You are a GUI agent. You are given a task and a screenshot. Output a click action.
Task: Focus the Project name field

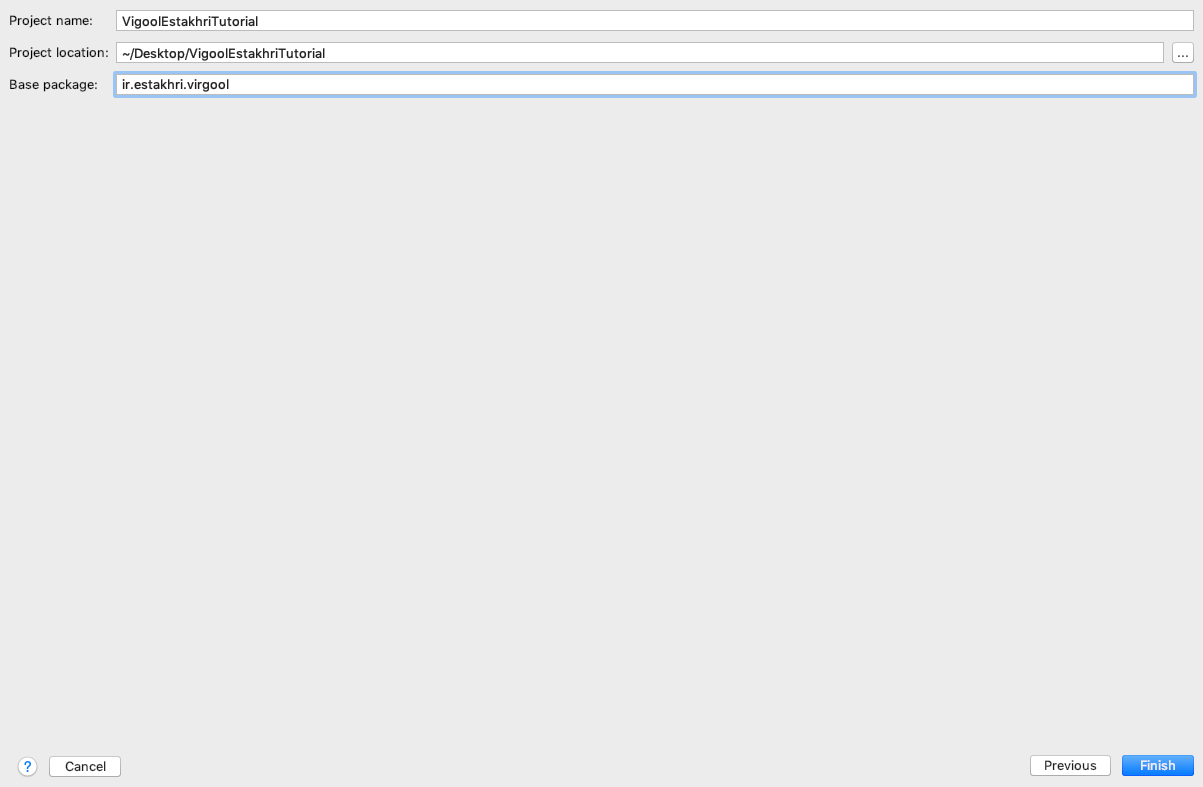(655, 21)
